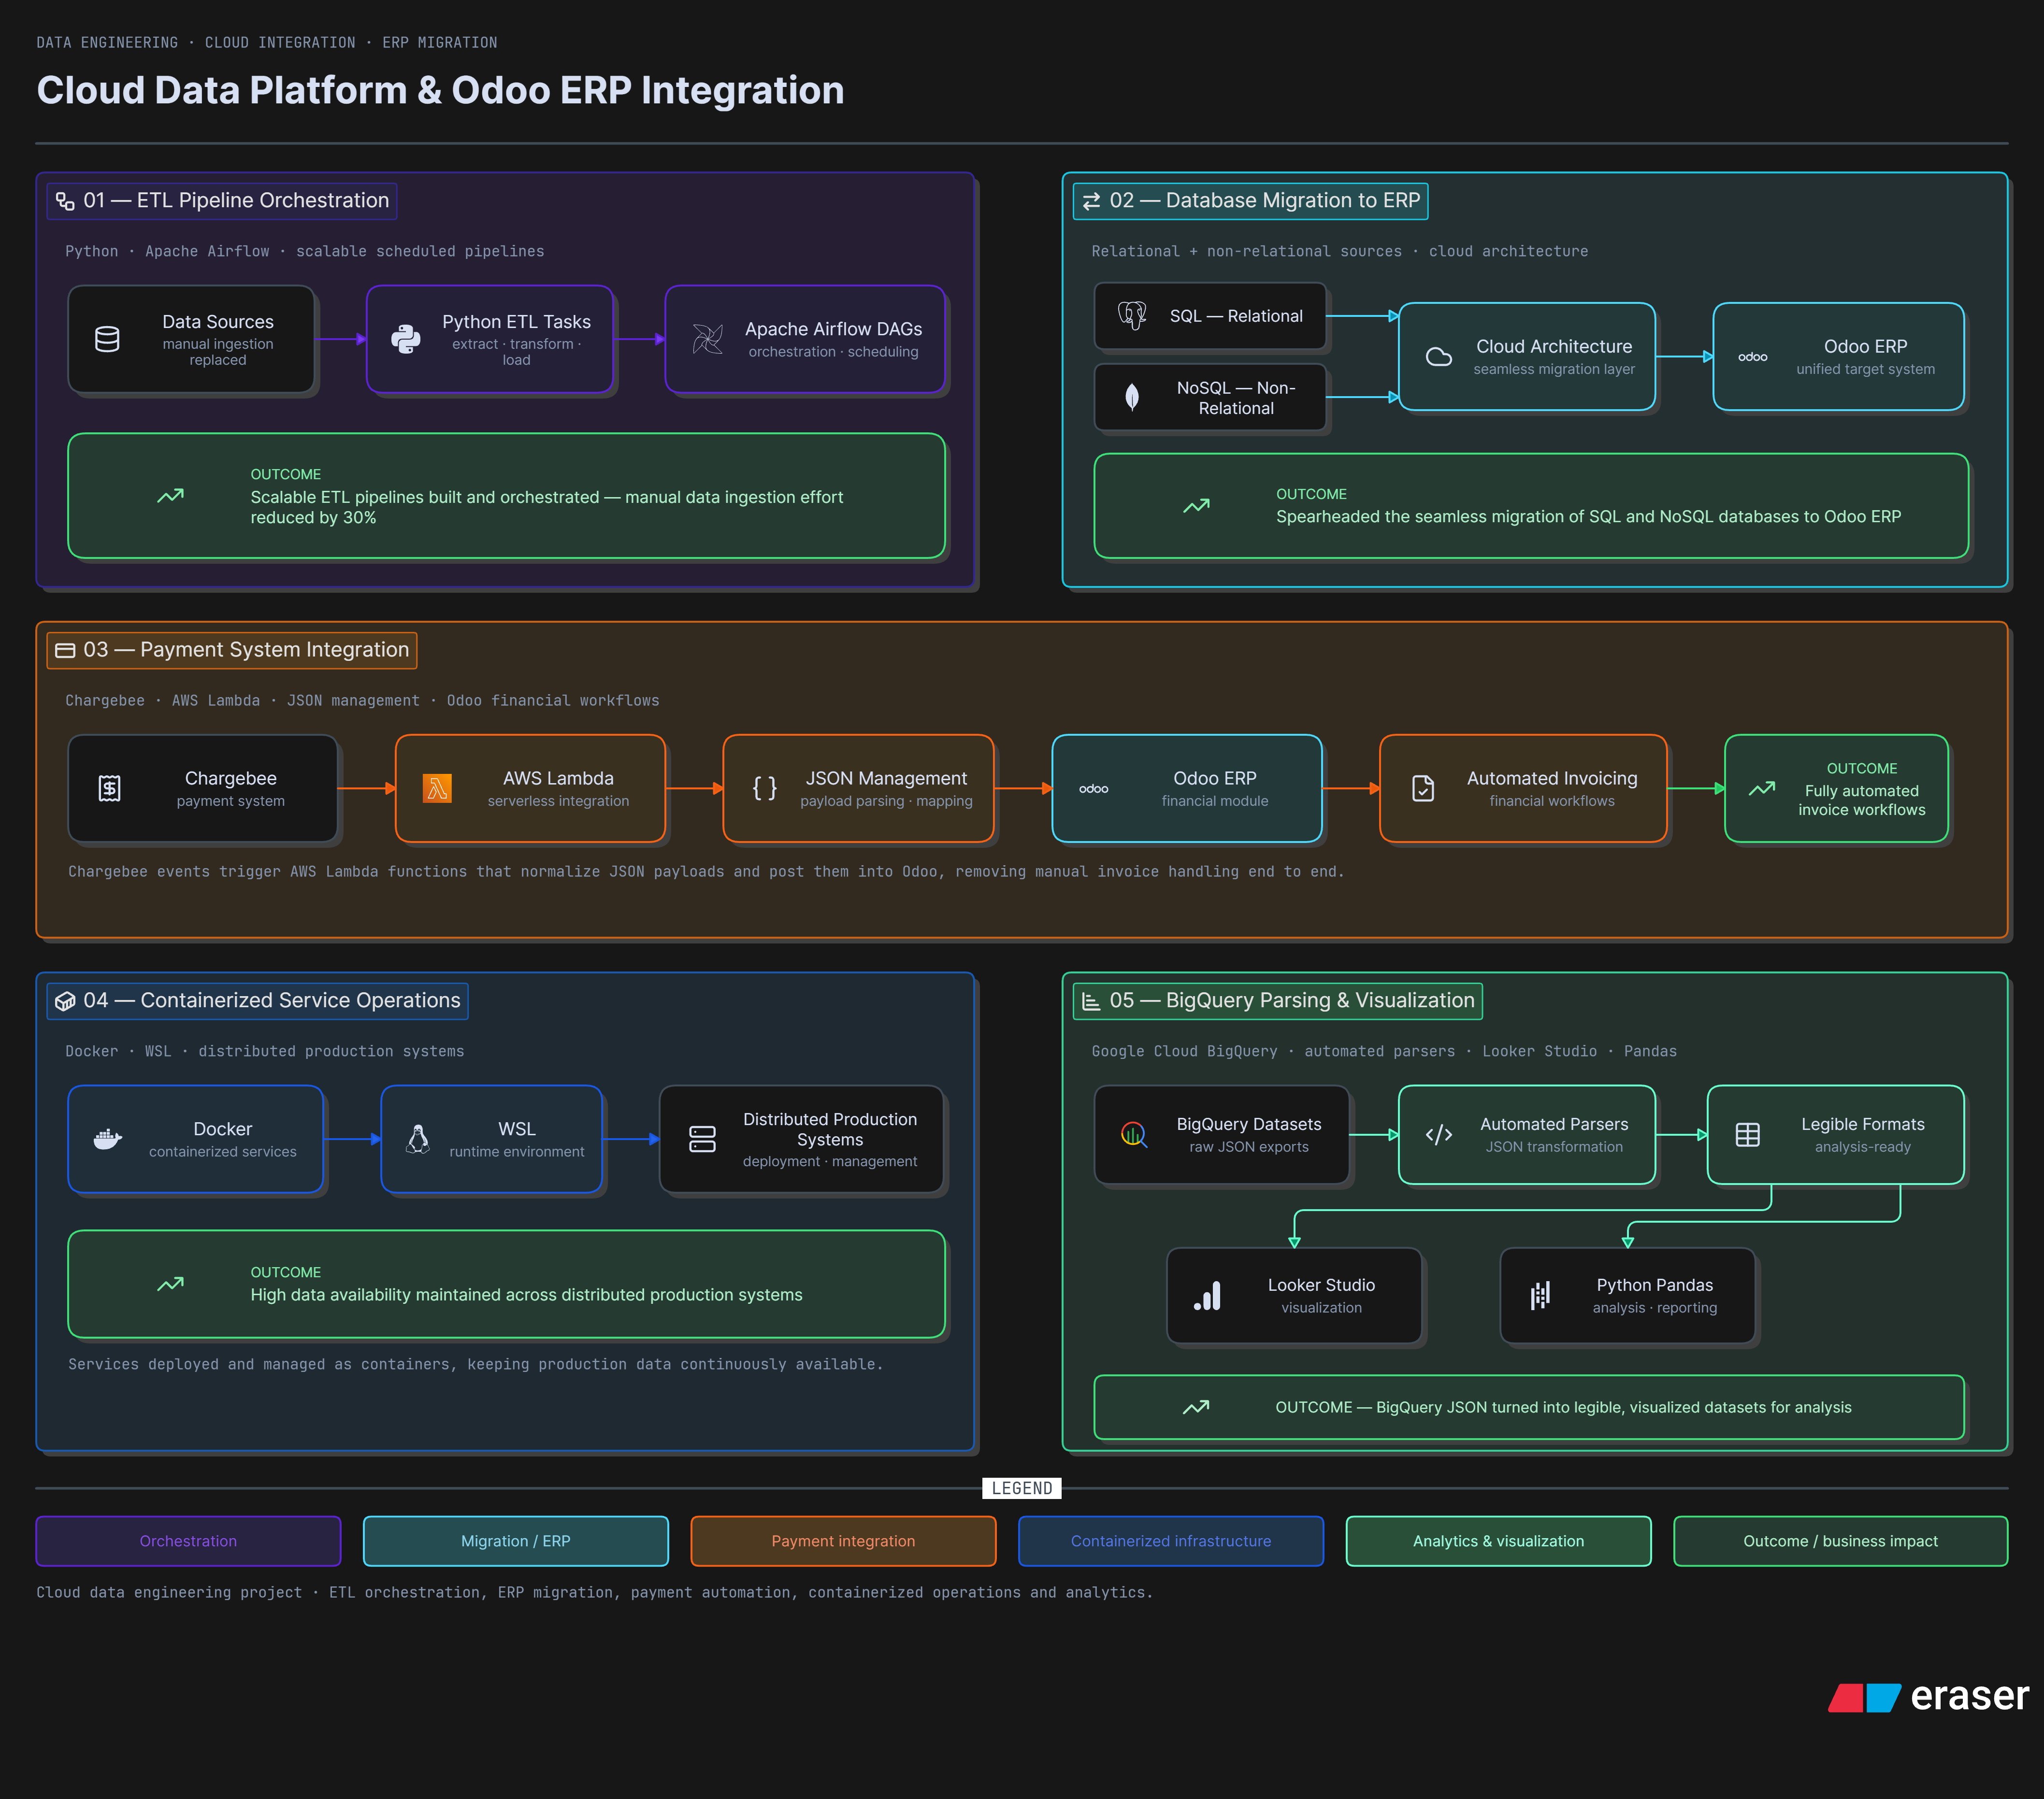
Task: Click the Cloud Architecture node title
Action: (x=1554, y=346)
